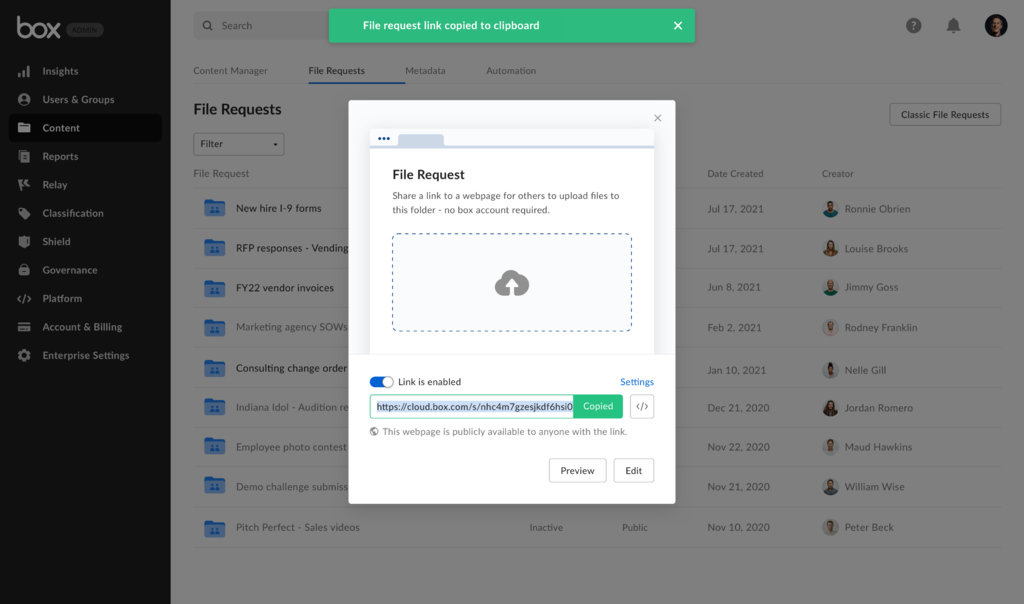Select Users & Groups in the sidebar
The width and height of the screenshot is (1024, 604).
click(x=71, y=99)
